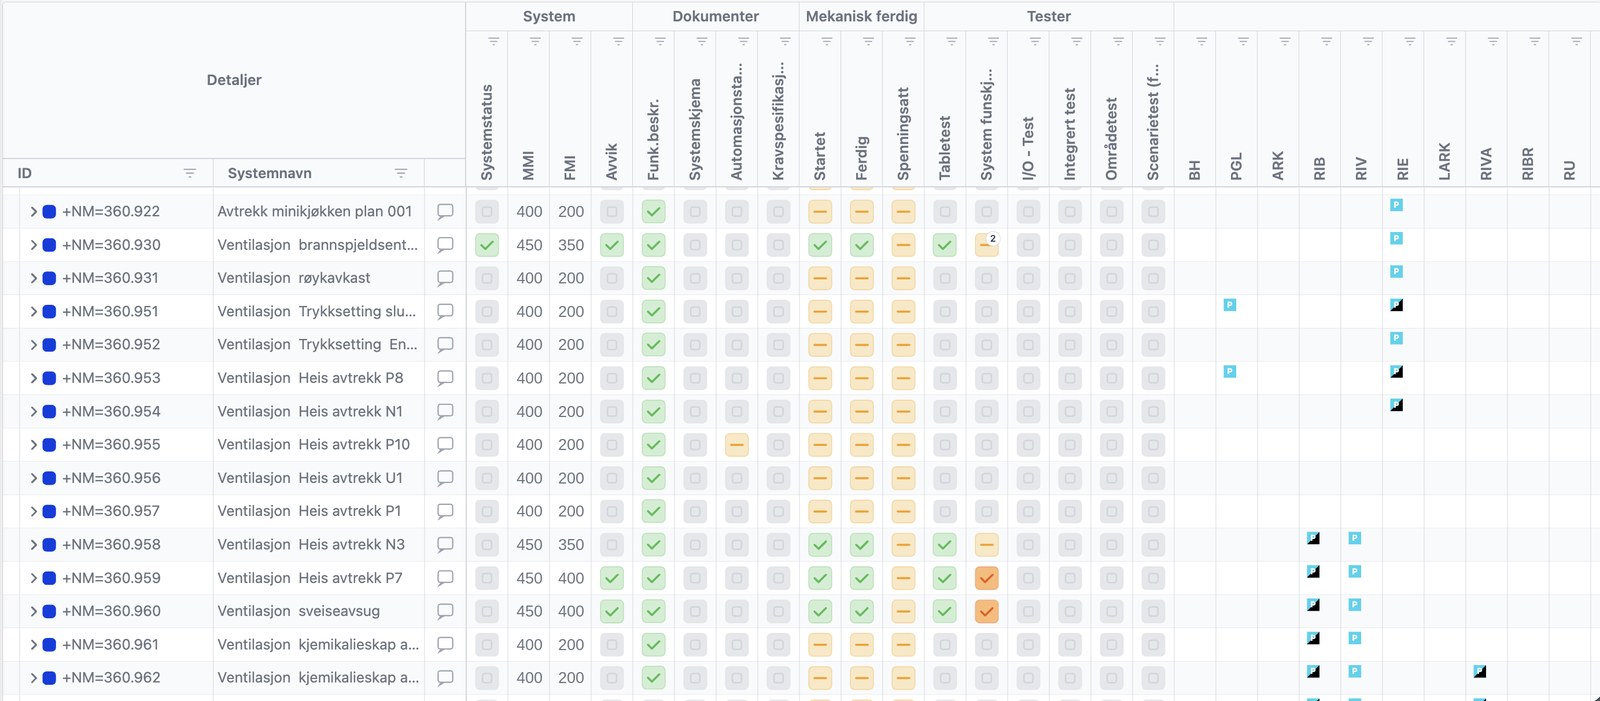
Task: Toggle Funk.beskr. check for +NM=360.922
Action: point(654,211)
